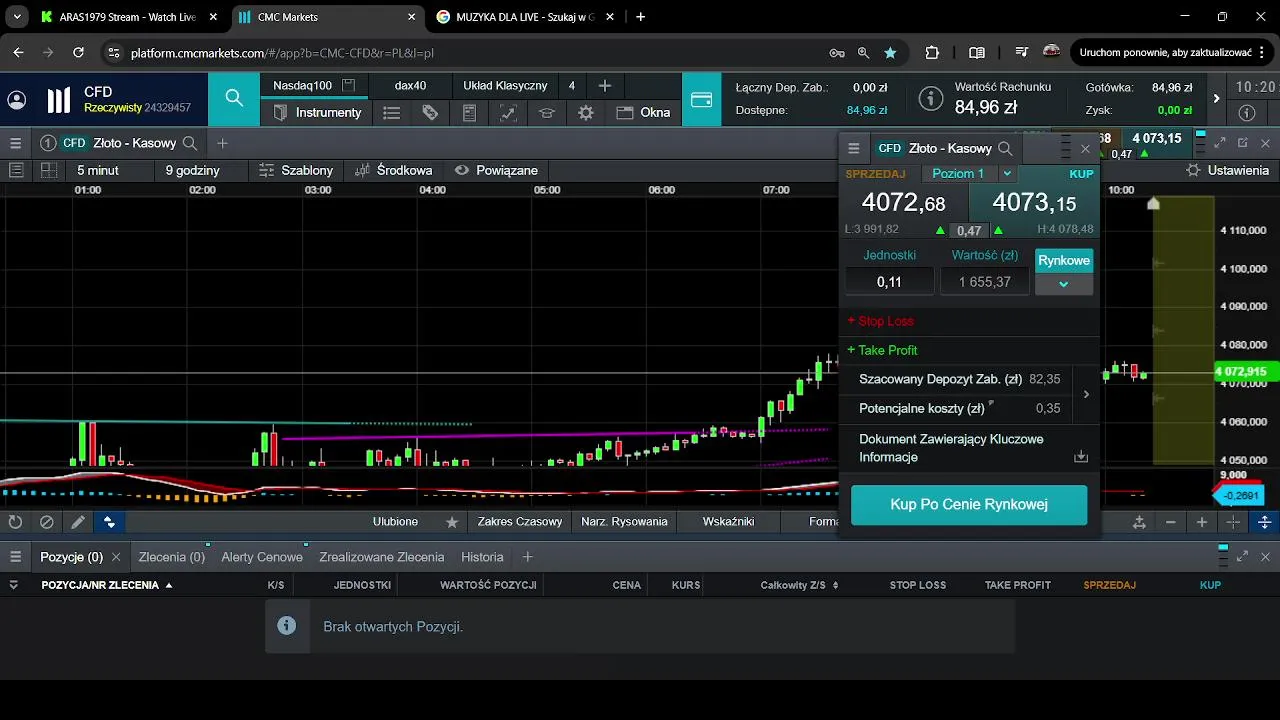Click the clear drawings circle-slash icon

(x=46, y=522)
